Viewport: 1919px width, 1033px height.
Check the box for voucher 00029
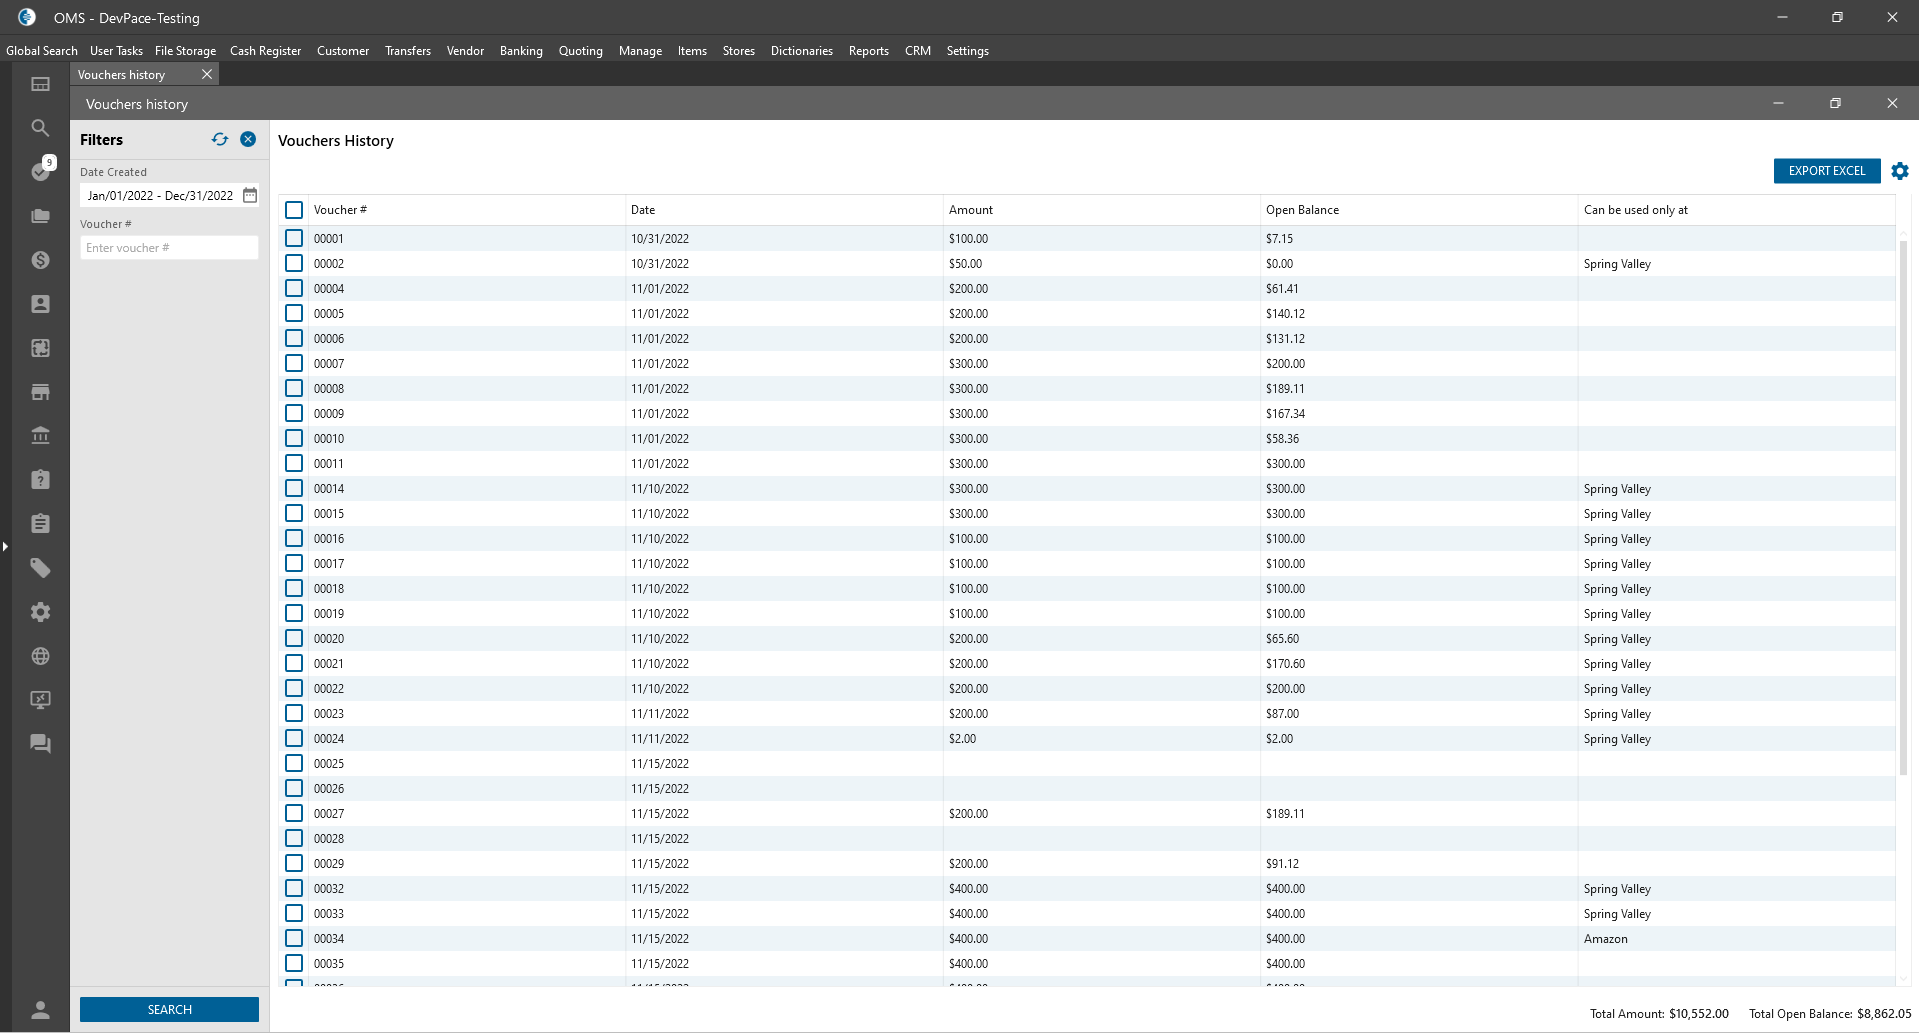[294, 863]
